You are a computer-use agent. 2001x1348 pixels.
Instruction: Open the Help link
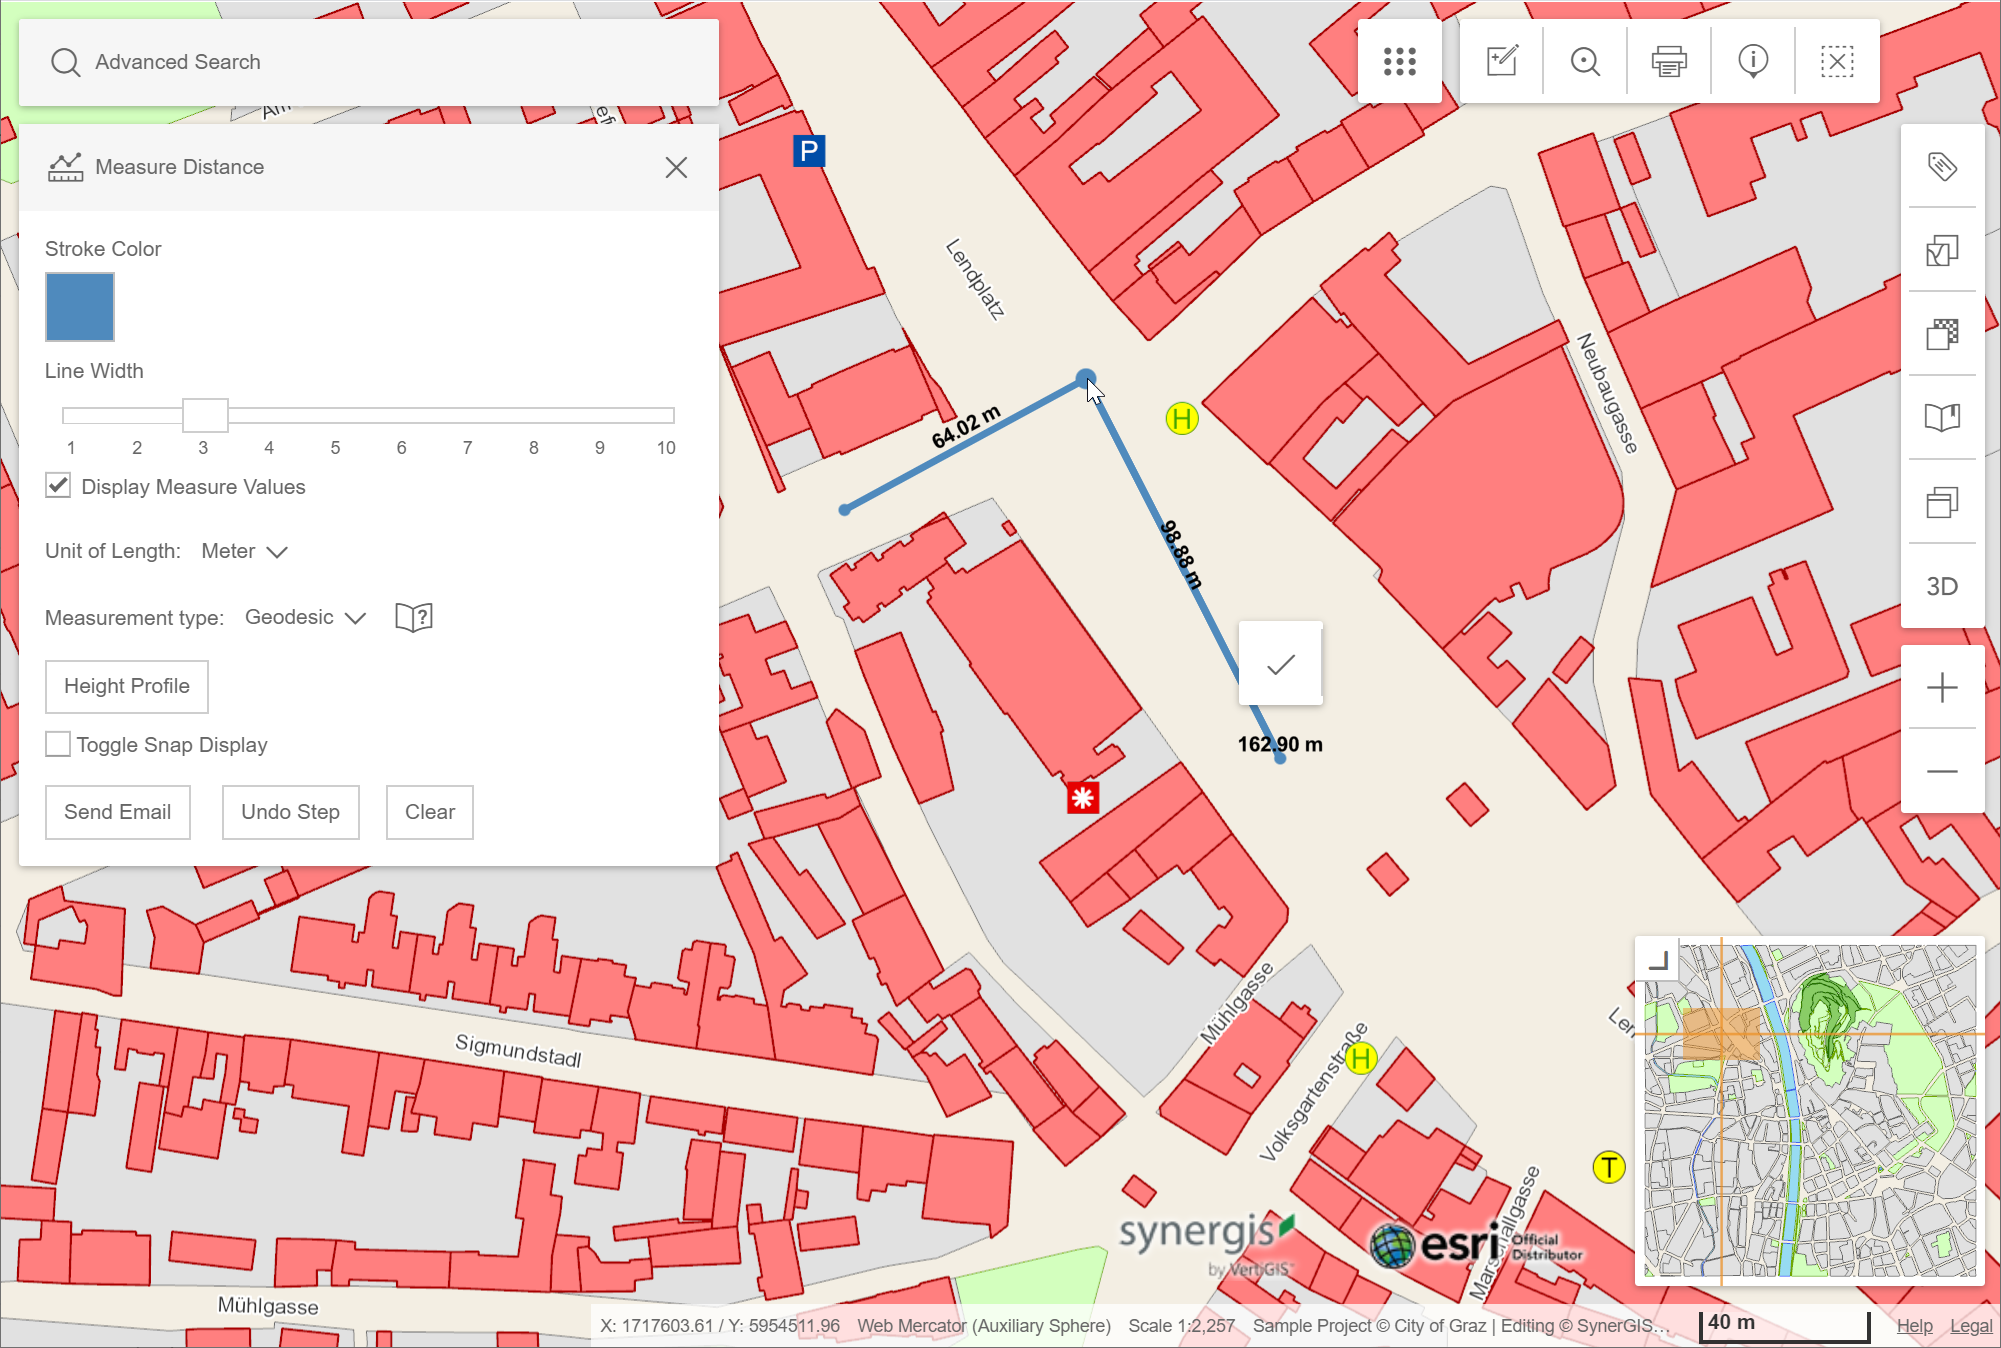point(1914,1326)
